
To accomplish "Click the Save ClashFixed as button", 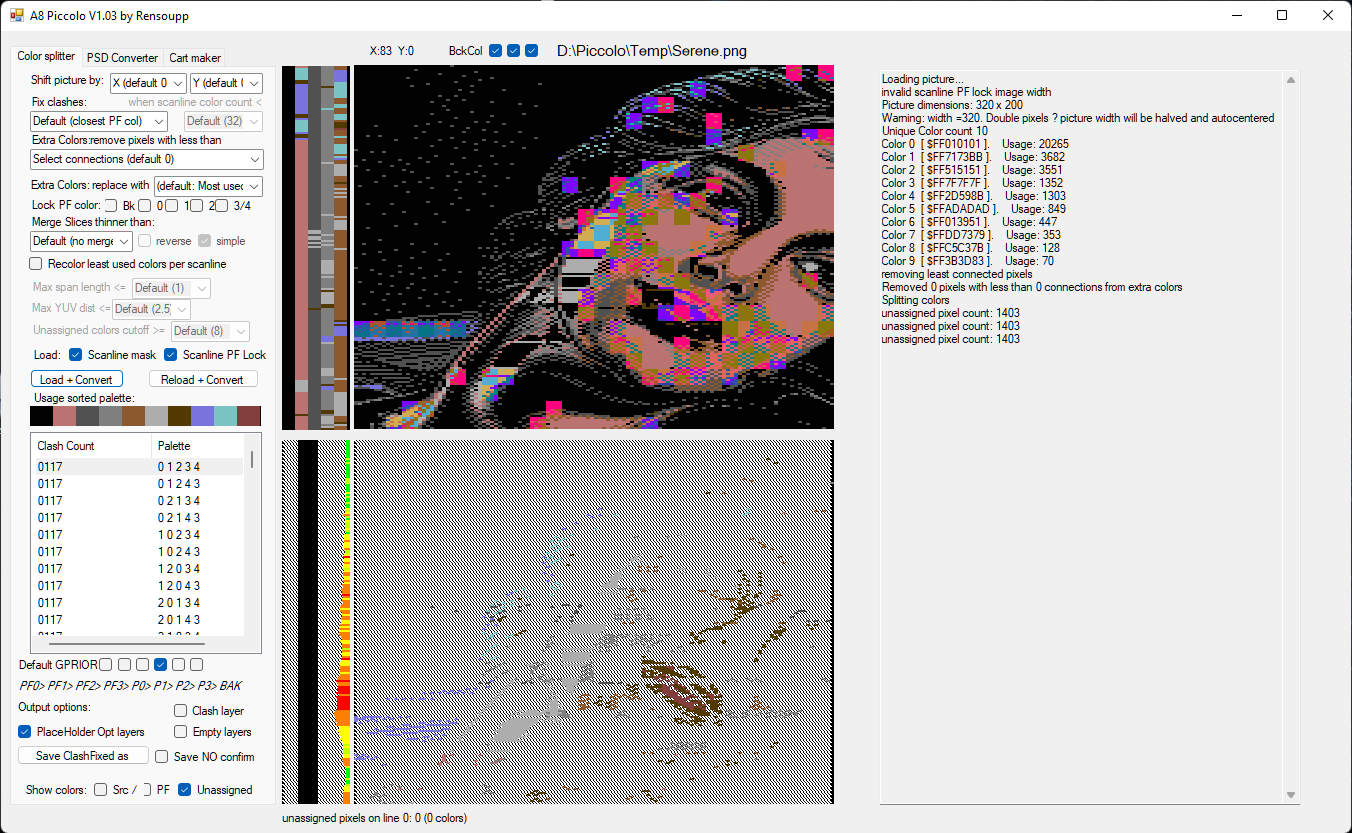I will pyautogui.click(x=83, y=756).
